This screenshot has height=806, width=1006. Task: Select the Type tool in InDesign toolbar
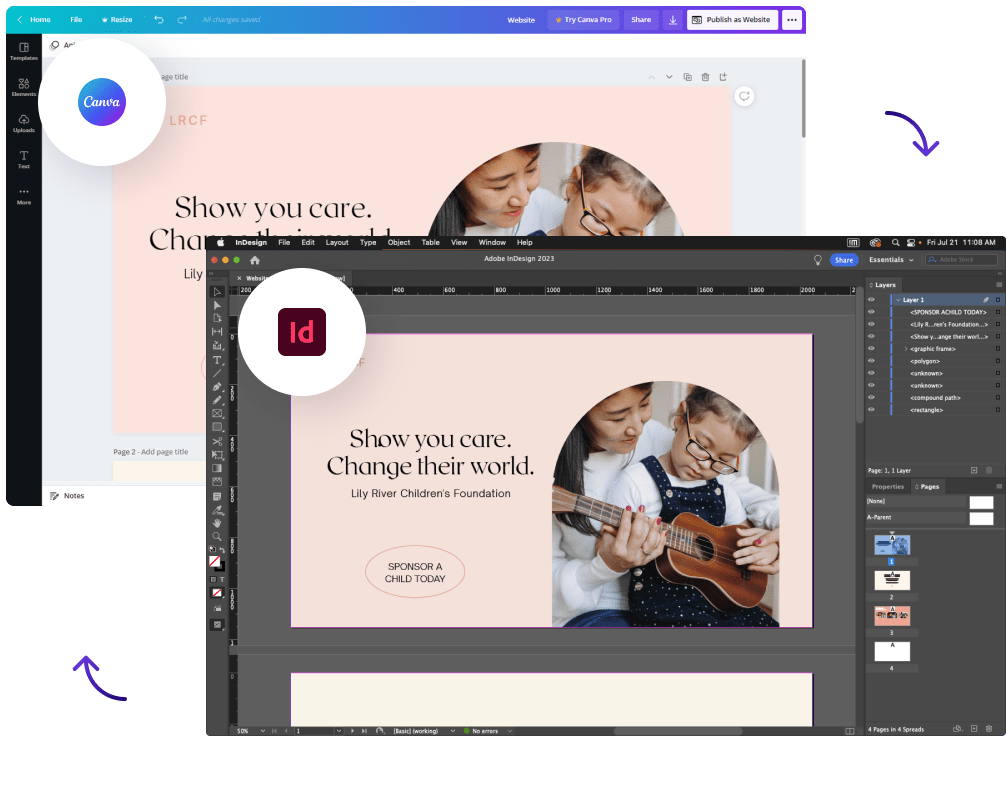[217, 360]
